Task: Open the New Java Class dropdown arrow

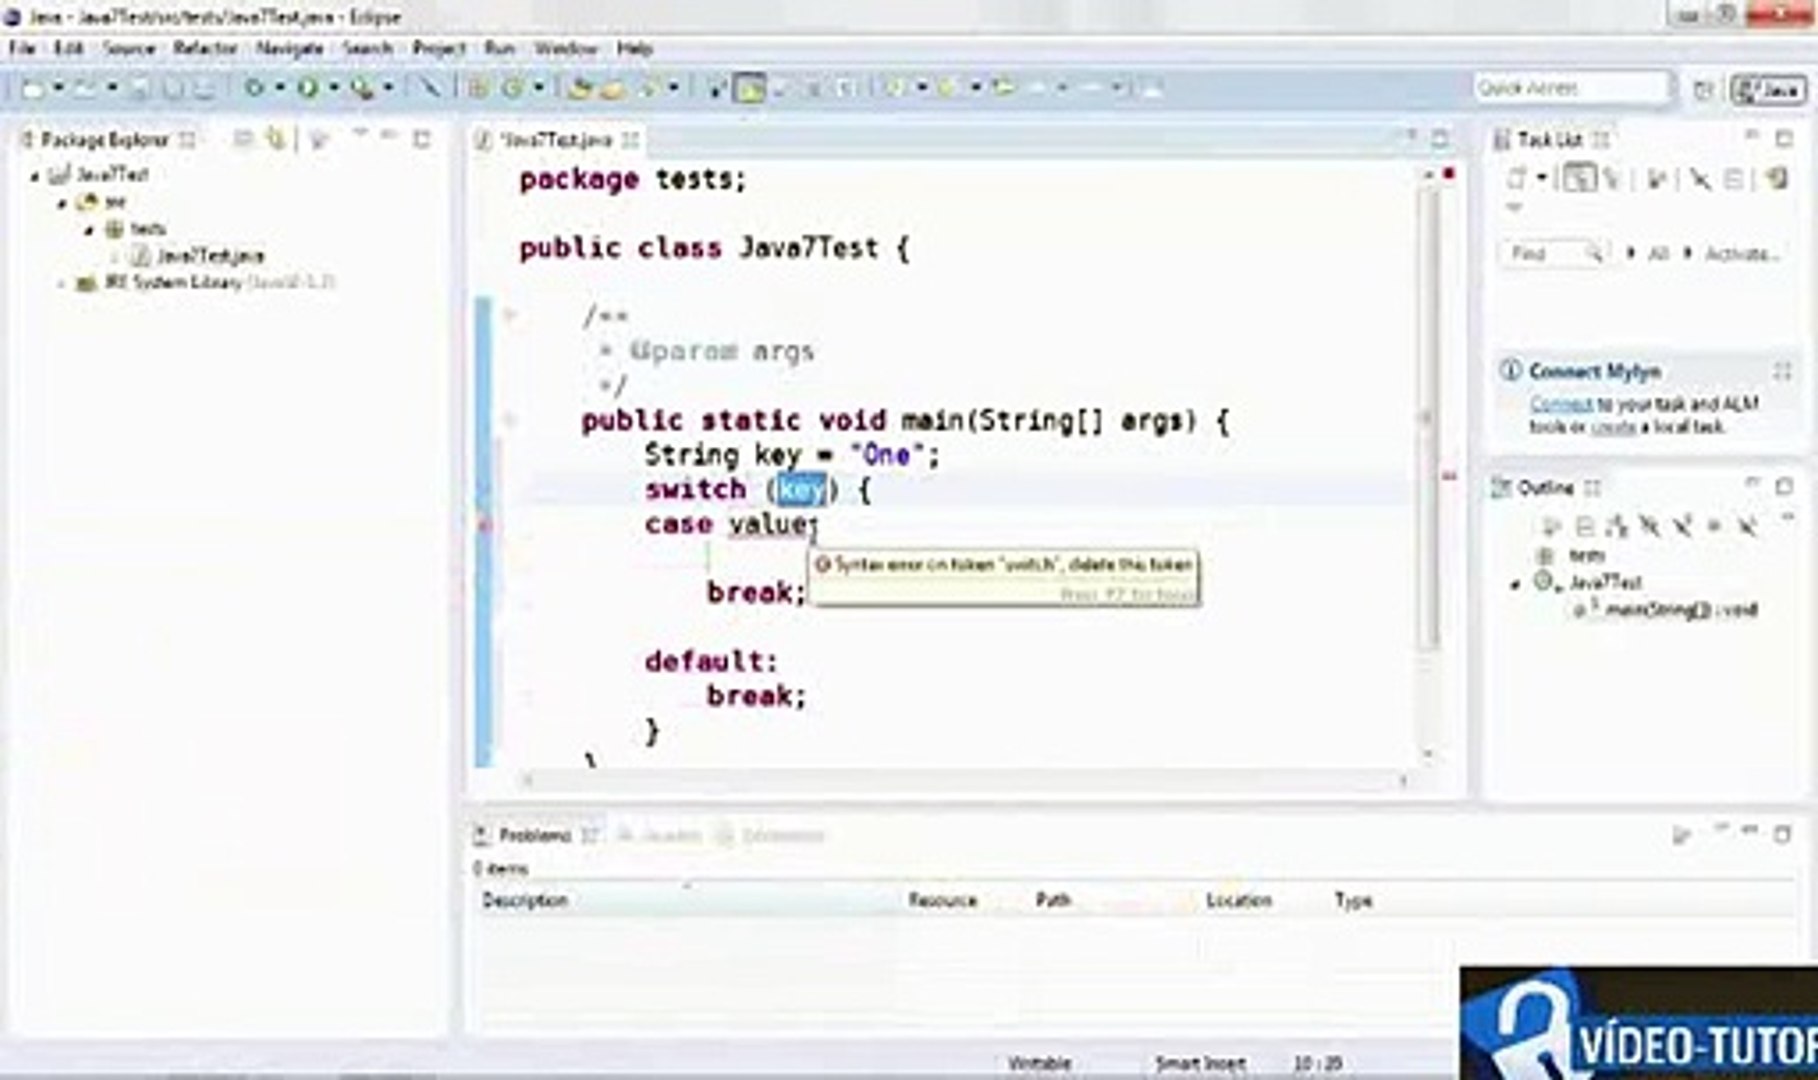Action: tap(538, 89)
